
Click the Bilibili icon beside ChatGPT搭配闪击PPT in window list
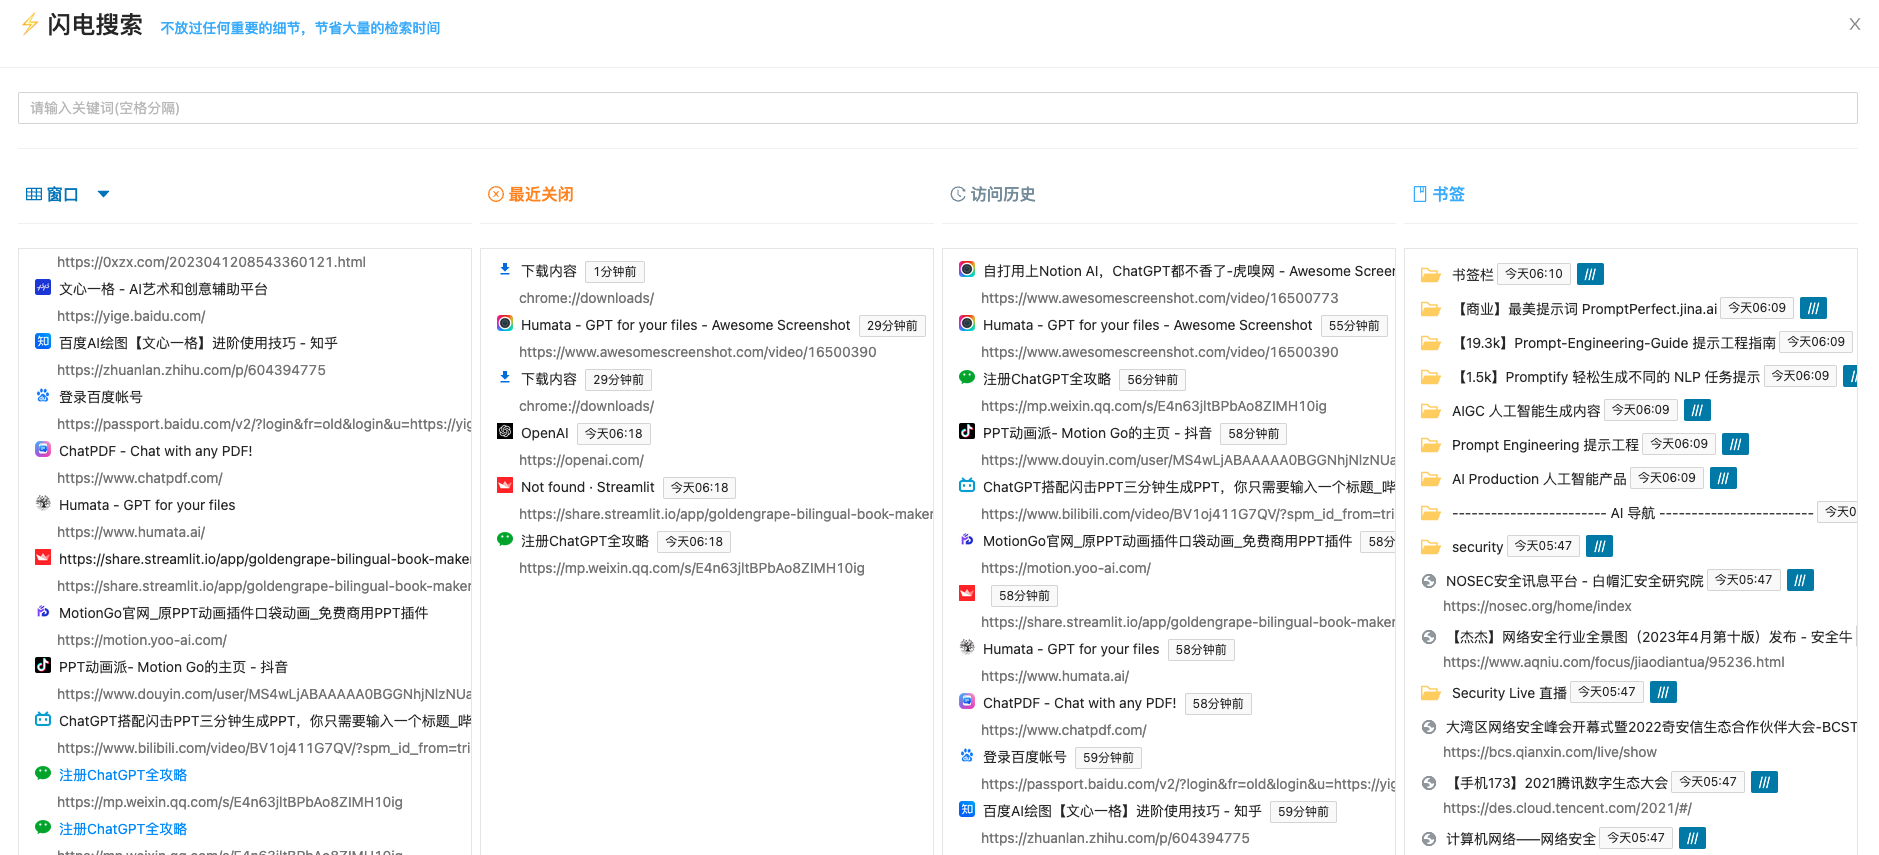coord(43,719)
